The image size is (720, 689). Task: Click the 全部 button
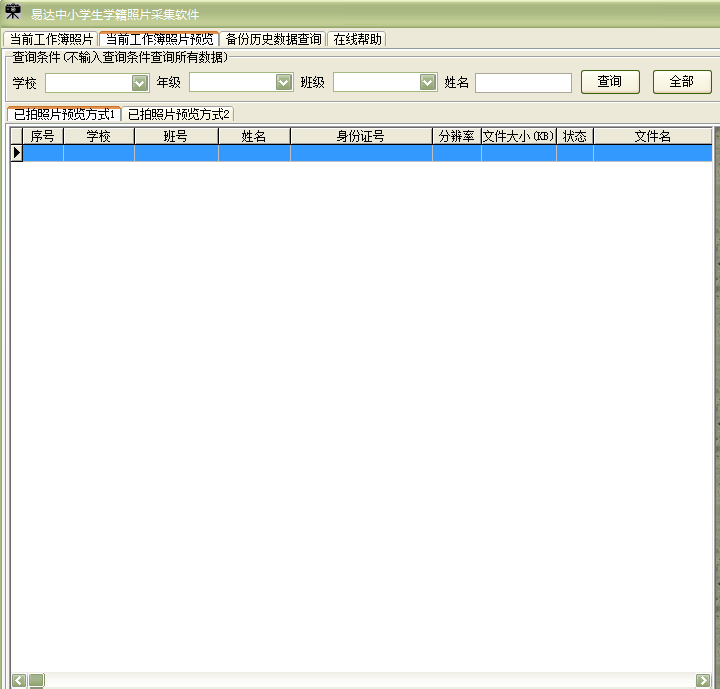[x=682, y=82]
